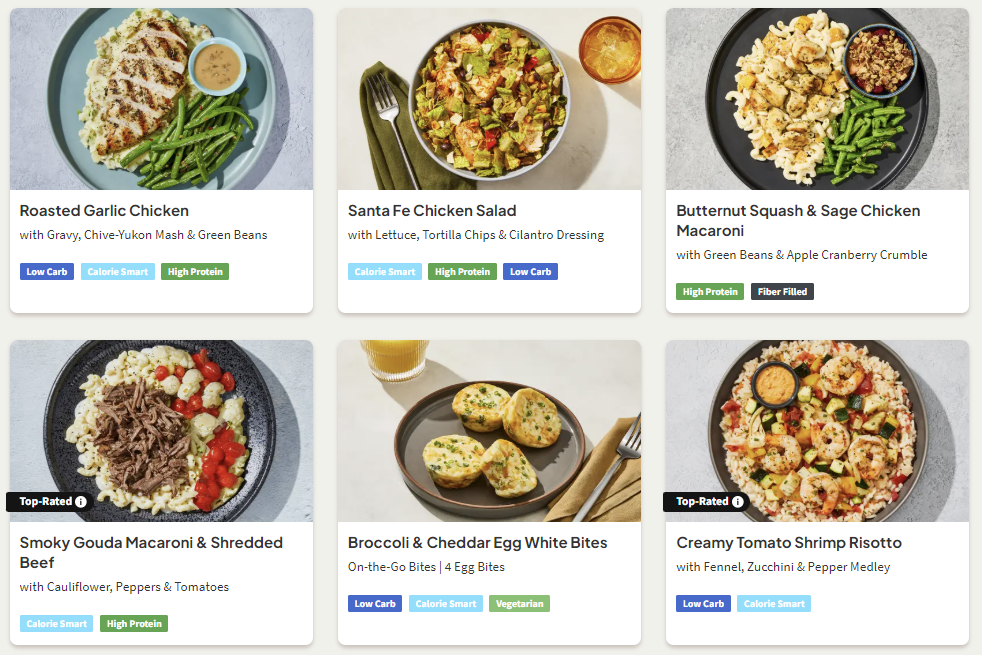This screenshot has width=982, height=655.
Task: Click the "Roasted Garlic Chicken" title
Action: [x=104, y=211]
